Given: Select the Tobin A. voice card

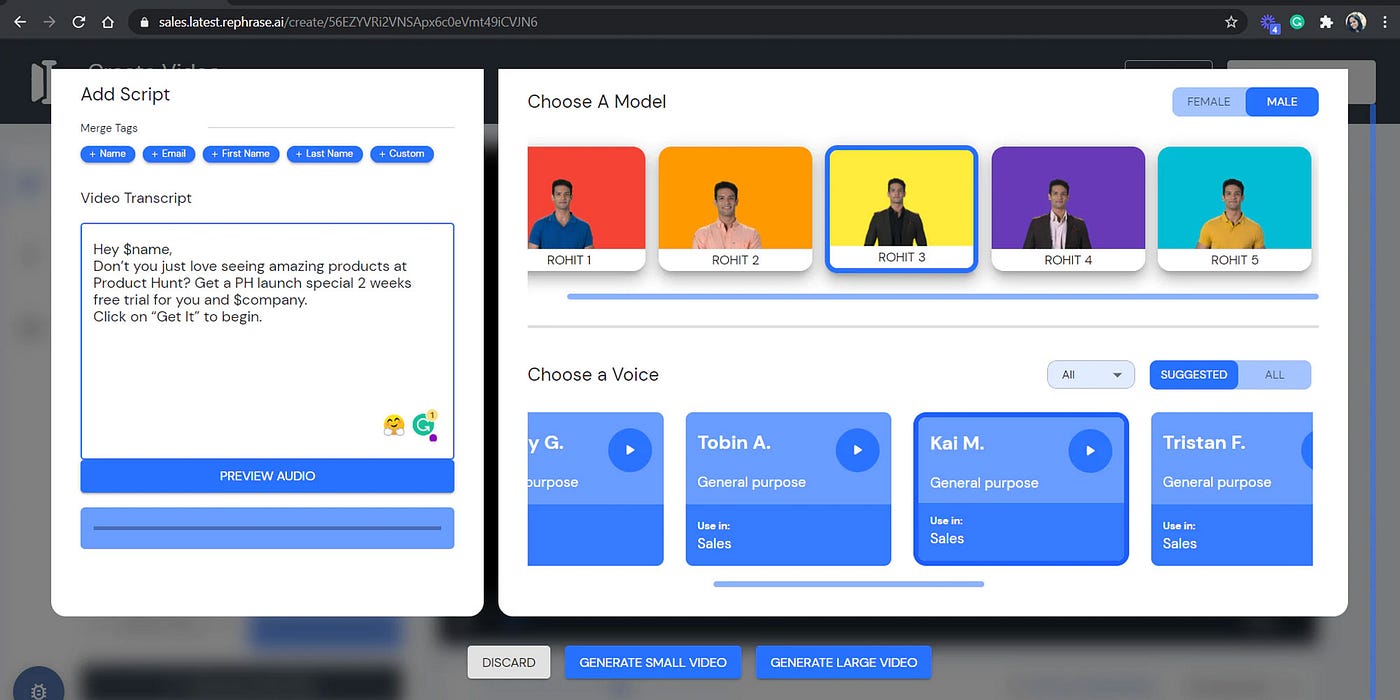Looking at the screenshot, I should coord(788,489).
